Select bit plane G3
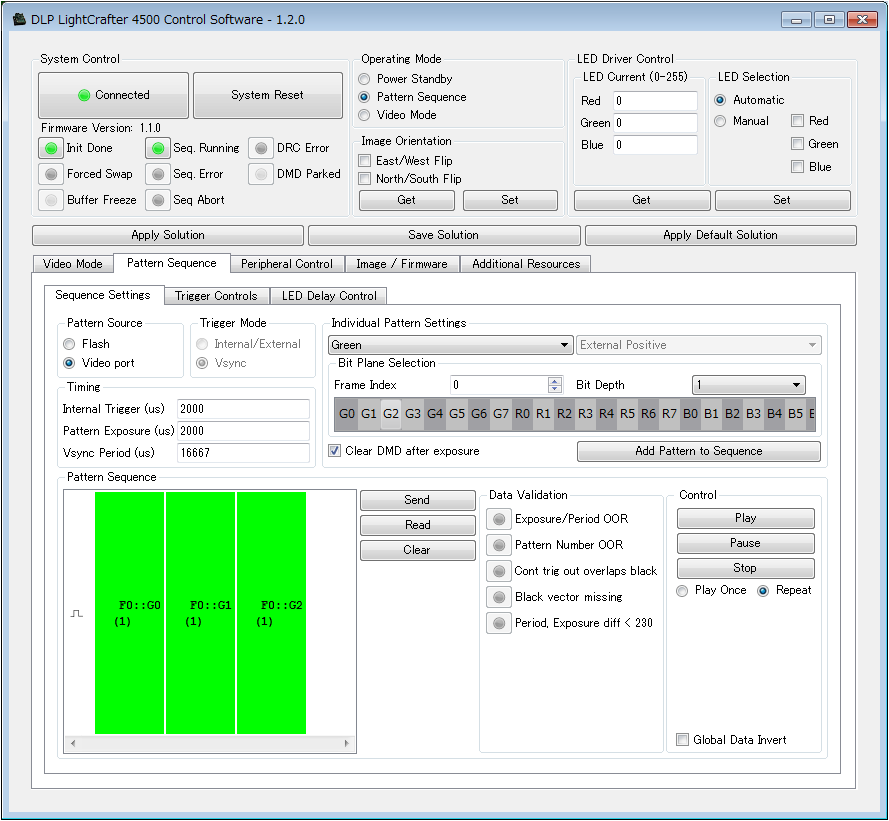This screenshot has height=821, width=889. pos(413,414)
